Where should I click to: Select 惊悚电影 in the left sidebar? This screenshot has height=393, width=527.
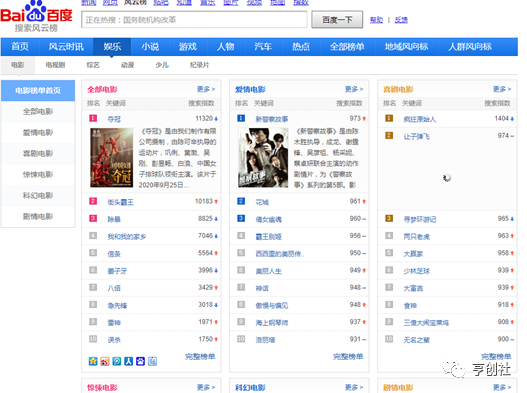(x=38, y=175)
